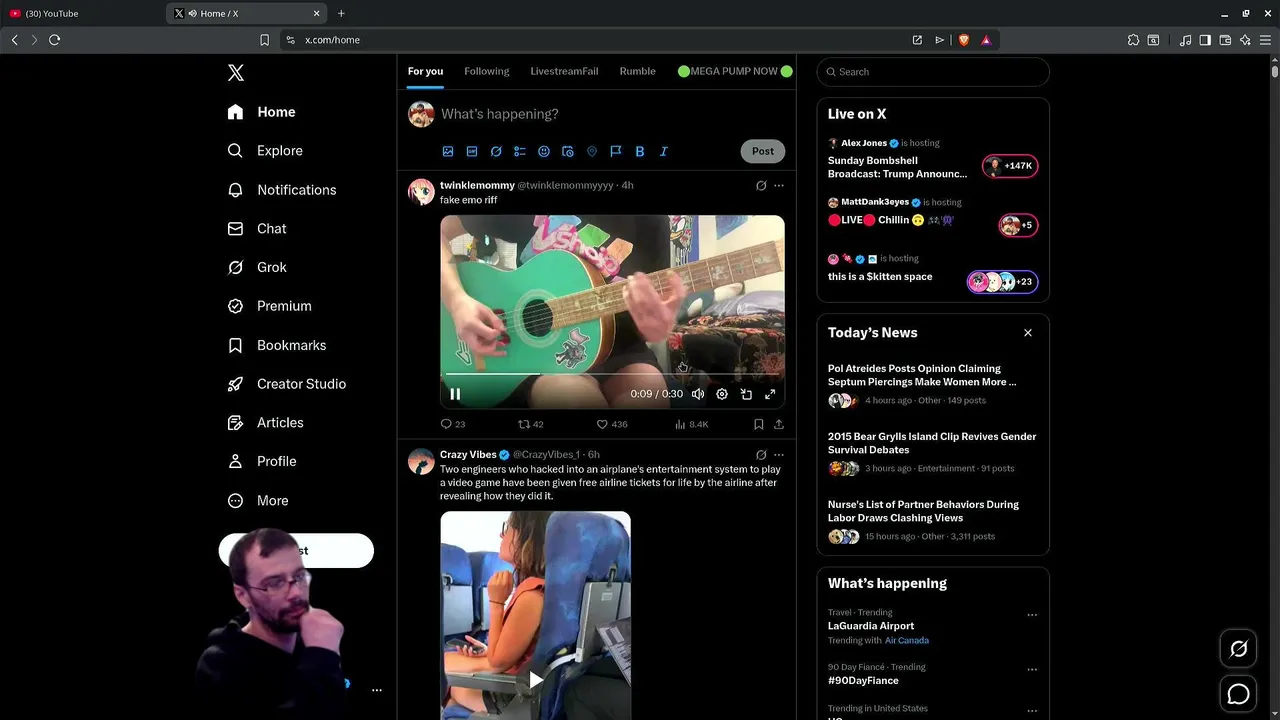
Task: Toggle italic formatting in compose
Action: [x=664, y=152]
